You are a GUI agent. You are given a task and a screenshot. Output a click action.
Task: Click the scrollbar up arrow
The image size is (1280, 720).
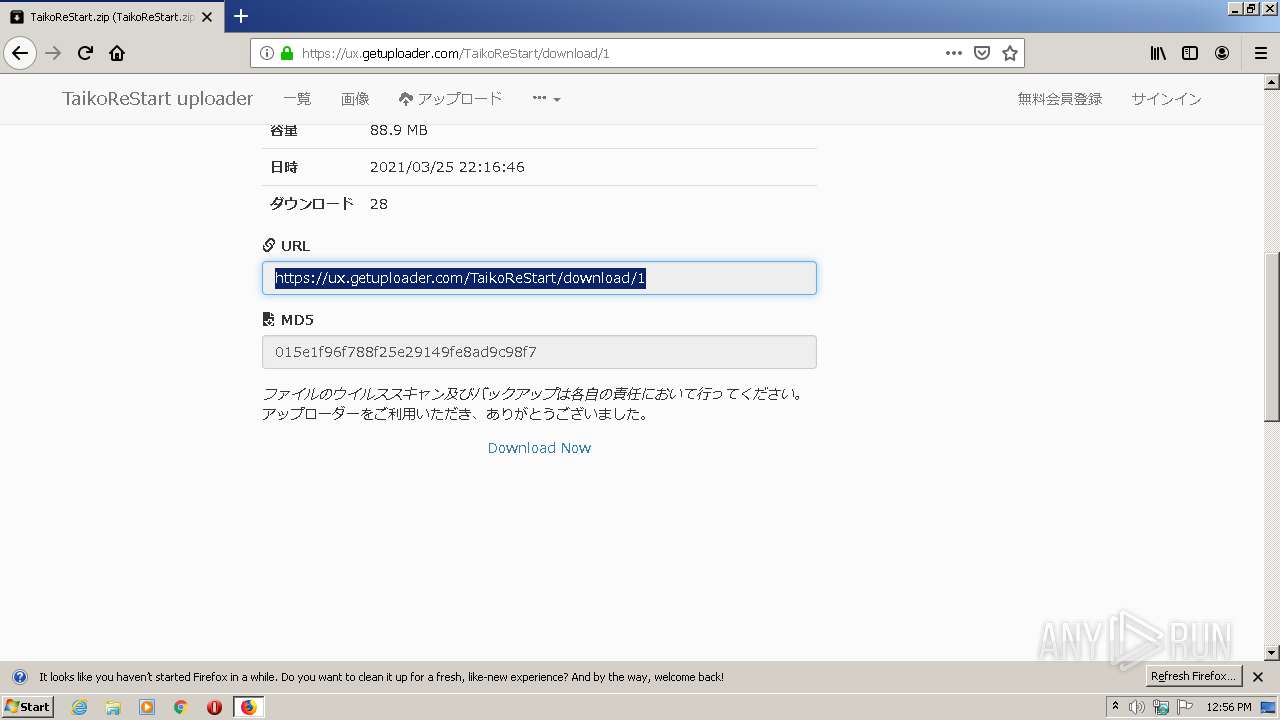click(1272, 81)
